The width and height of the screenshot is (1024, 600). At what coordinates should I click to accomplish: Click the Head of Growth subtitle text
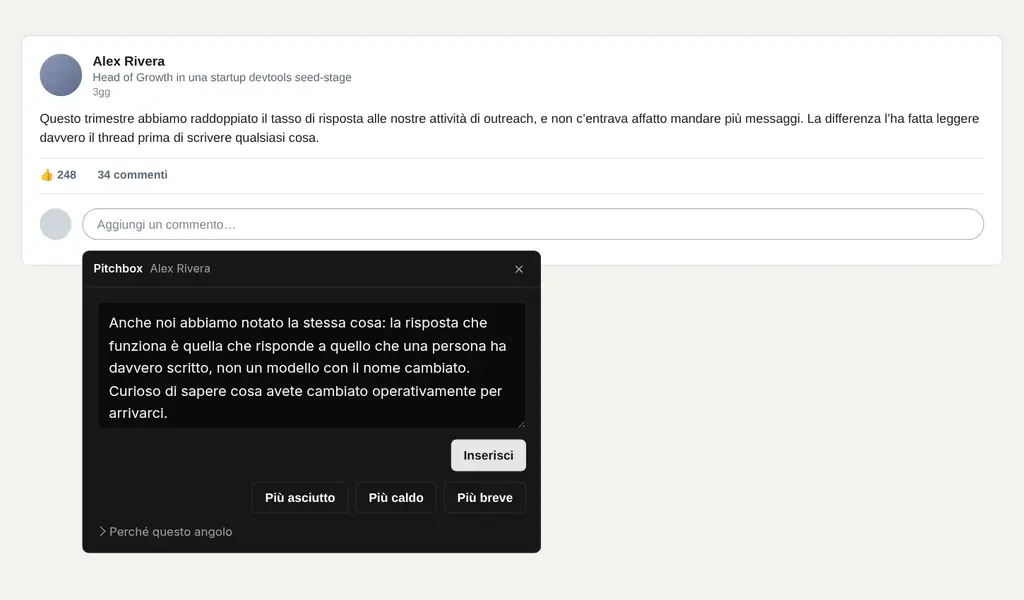pyautogui.click(x=222, y=77)
